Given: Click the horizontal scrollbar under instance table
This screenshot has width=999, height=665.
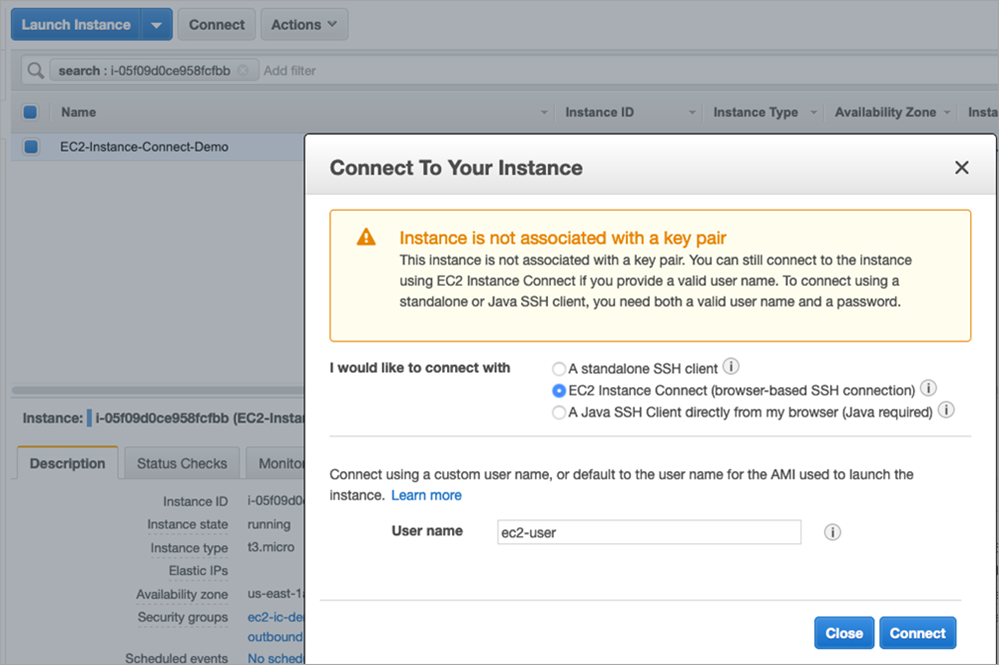Looking at the screenshot, I should tap(158, 390).
